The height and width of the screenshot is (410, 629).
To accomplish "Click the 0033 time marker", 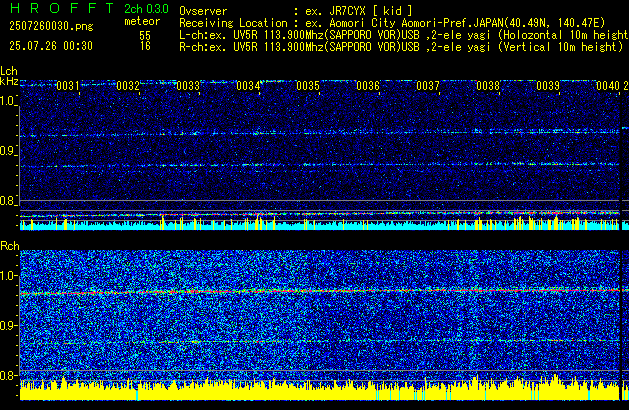I will [x=188, y=86].
